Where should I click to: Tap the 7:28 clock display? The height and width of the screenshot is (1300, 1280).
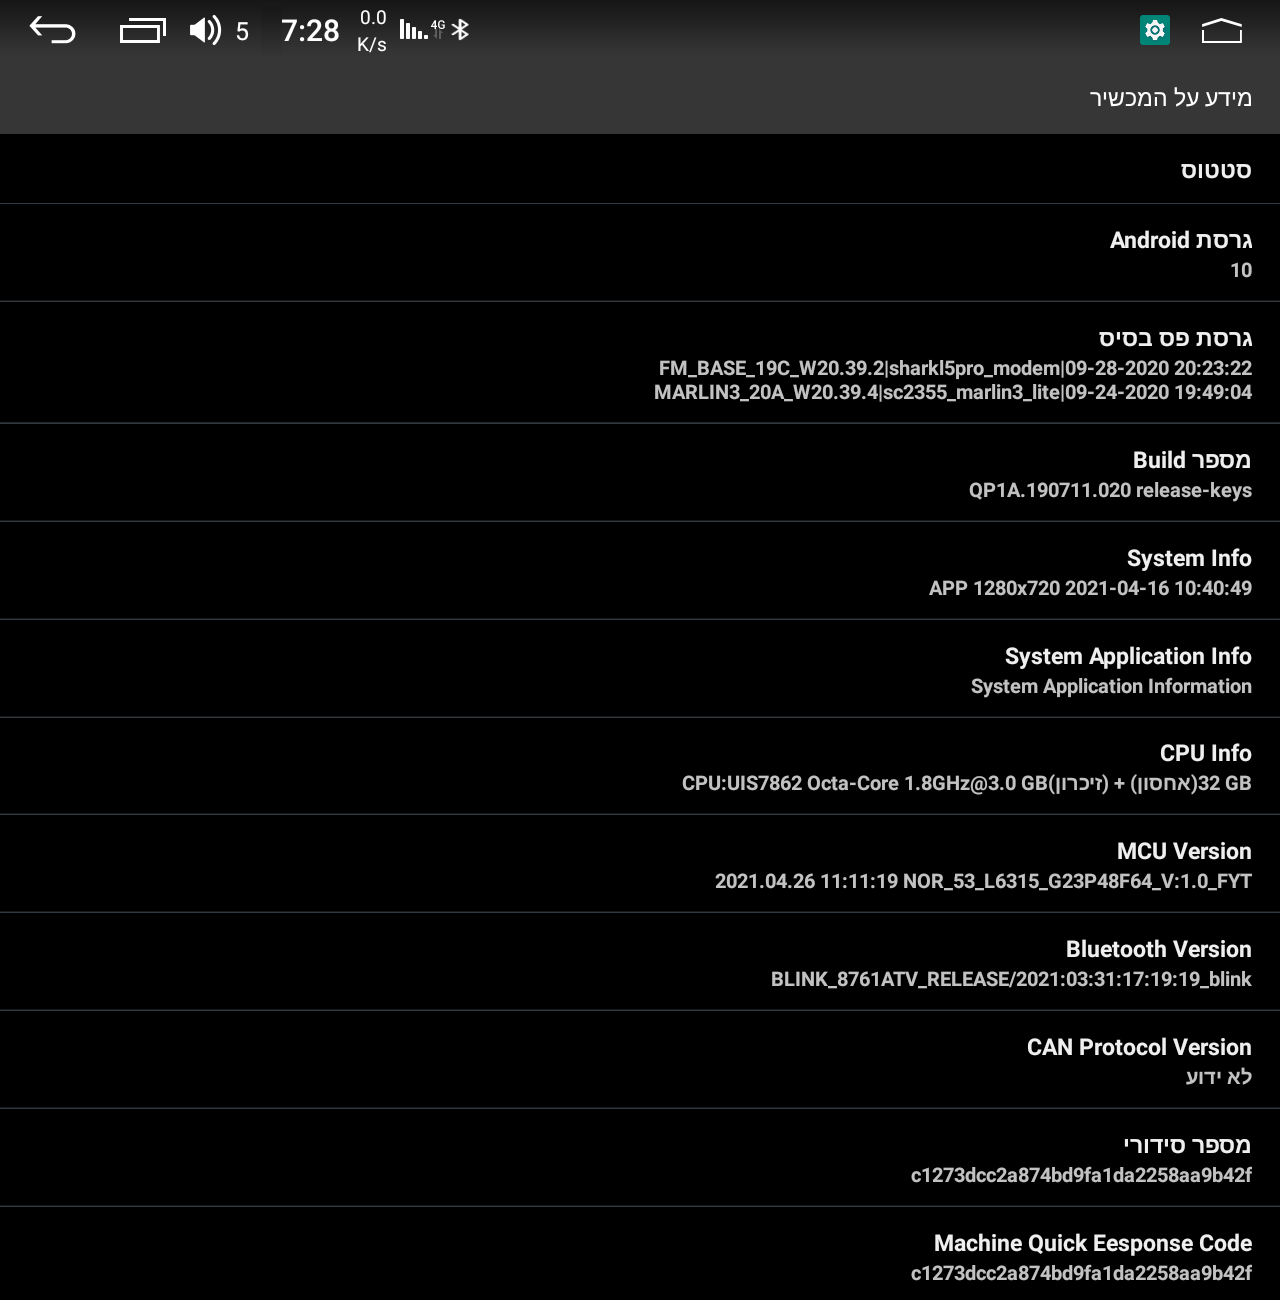(310, 31)
